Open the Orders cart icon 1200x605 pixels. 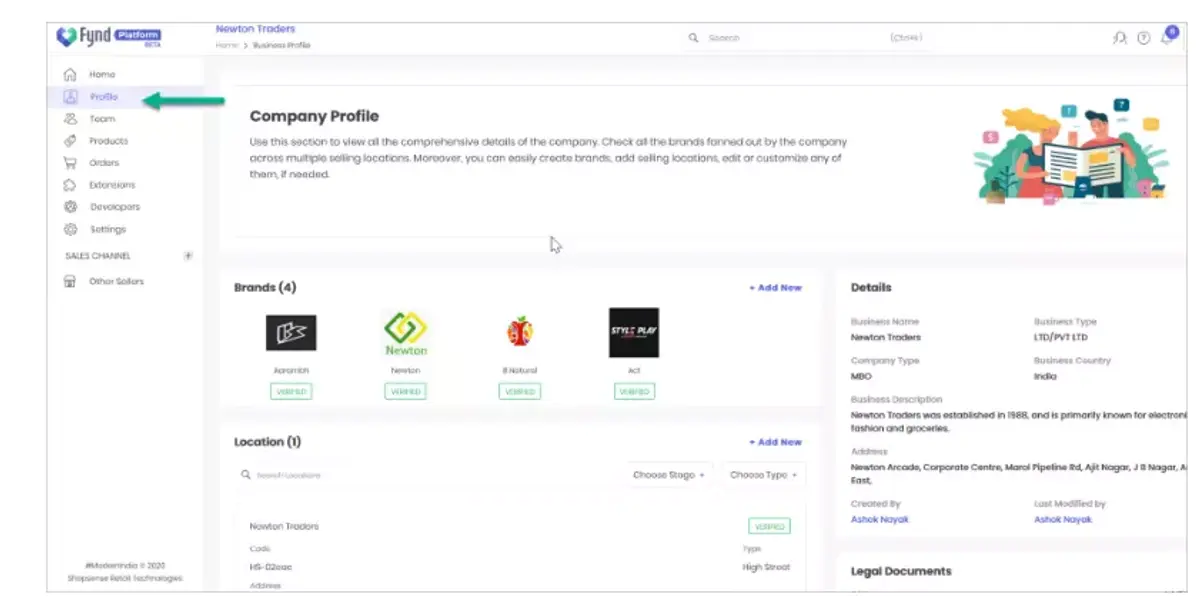(x=70, y=163)
